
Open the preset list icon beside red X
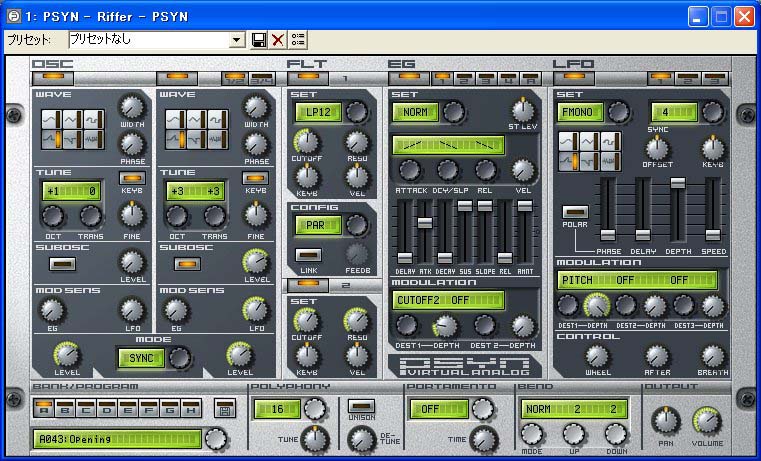point(298,40)
